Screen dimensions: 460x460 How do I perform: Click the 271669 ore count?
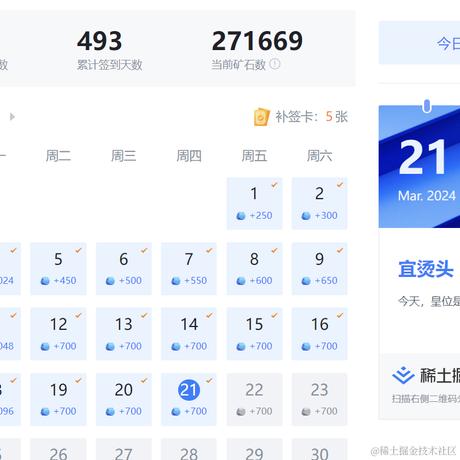coord(257,41)
